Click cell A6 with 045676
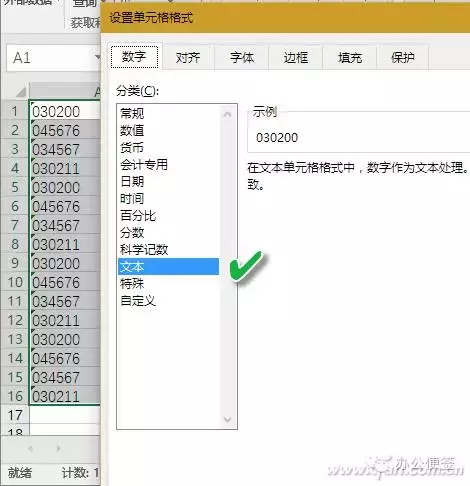Image resolution: width=470 pixels, height=486 pixels. [65, 206]
